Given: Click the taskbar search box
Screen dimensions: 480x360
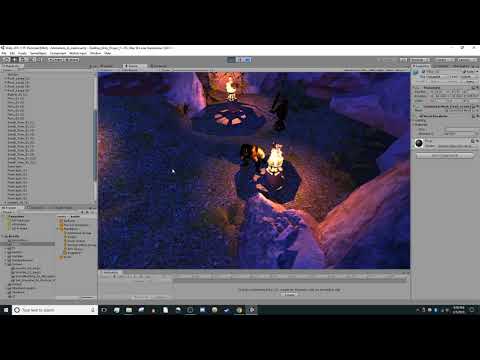Looking at the screenshot, I should tap(55, 310).
